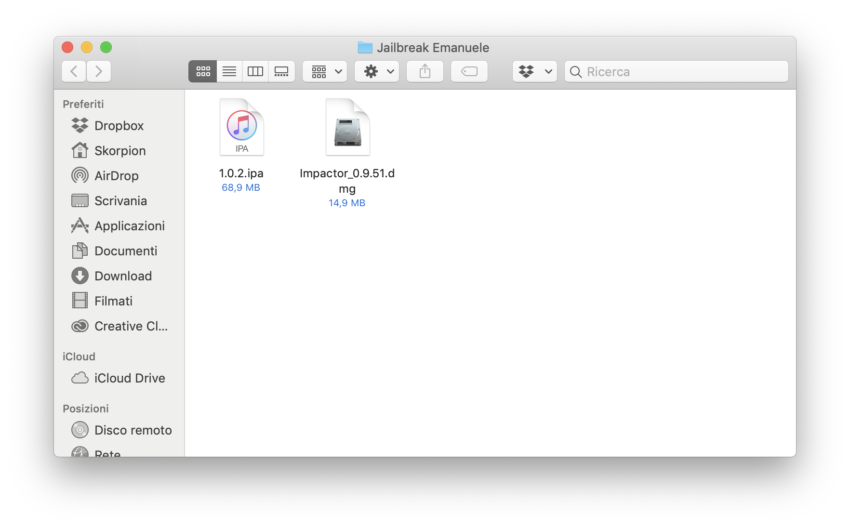This screenshot has height=528, width=850.
Task: Switch to column view
Action: (255, 72)
